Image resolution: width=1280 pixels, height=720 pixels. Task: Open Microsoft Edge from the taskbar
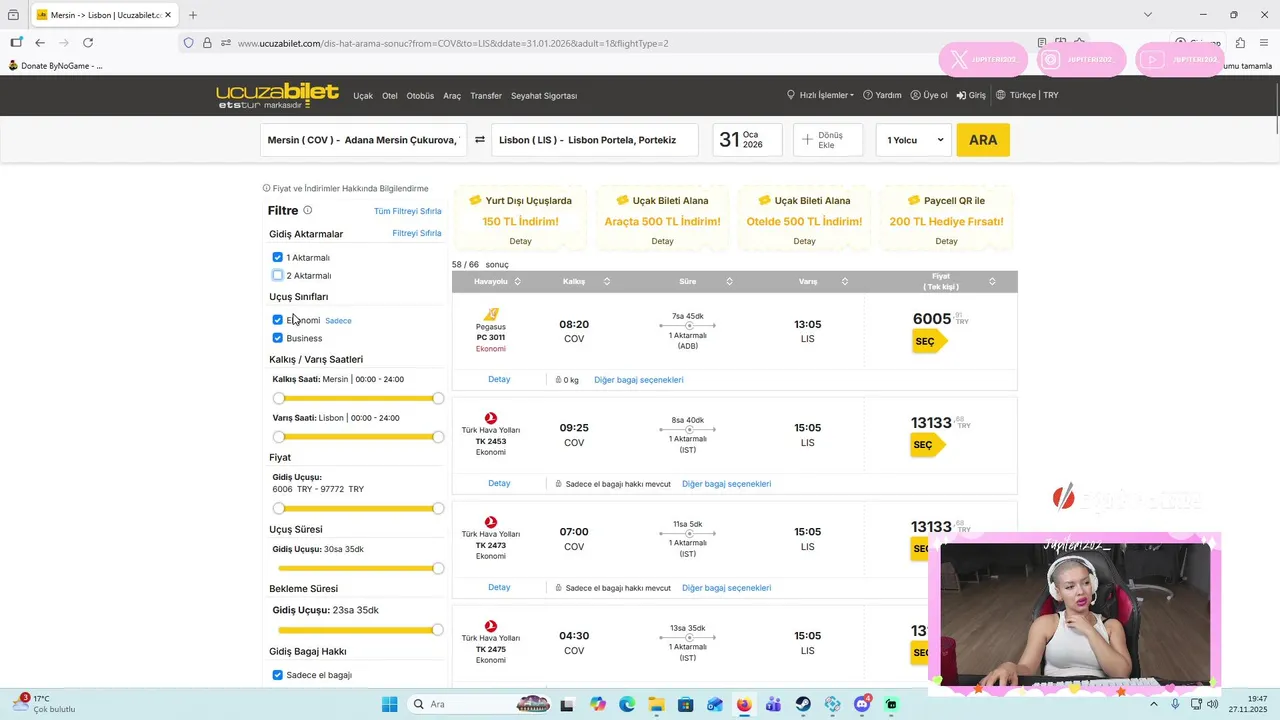pyautogui.click(x=627, y=704)
